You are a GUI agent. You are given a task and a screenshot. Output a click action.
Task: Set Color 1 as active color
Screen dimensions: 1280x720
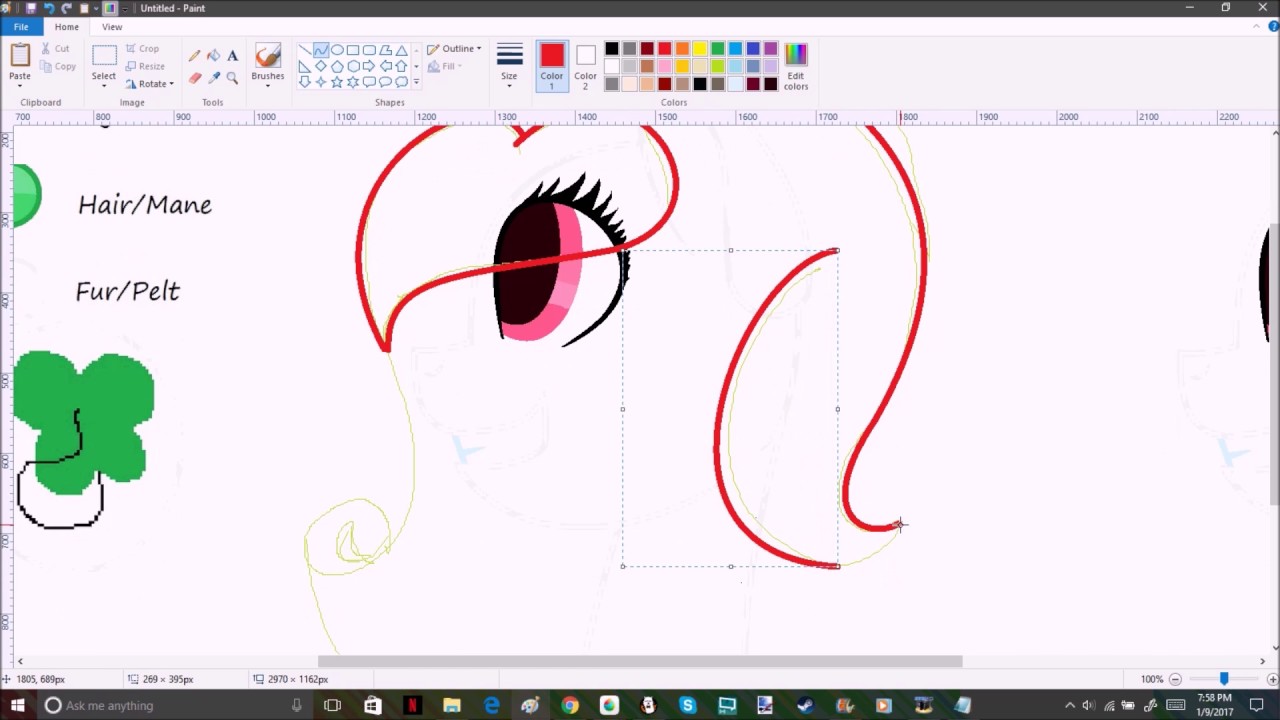[552, 66]
